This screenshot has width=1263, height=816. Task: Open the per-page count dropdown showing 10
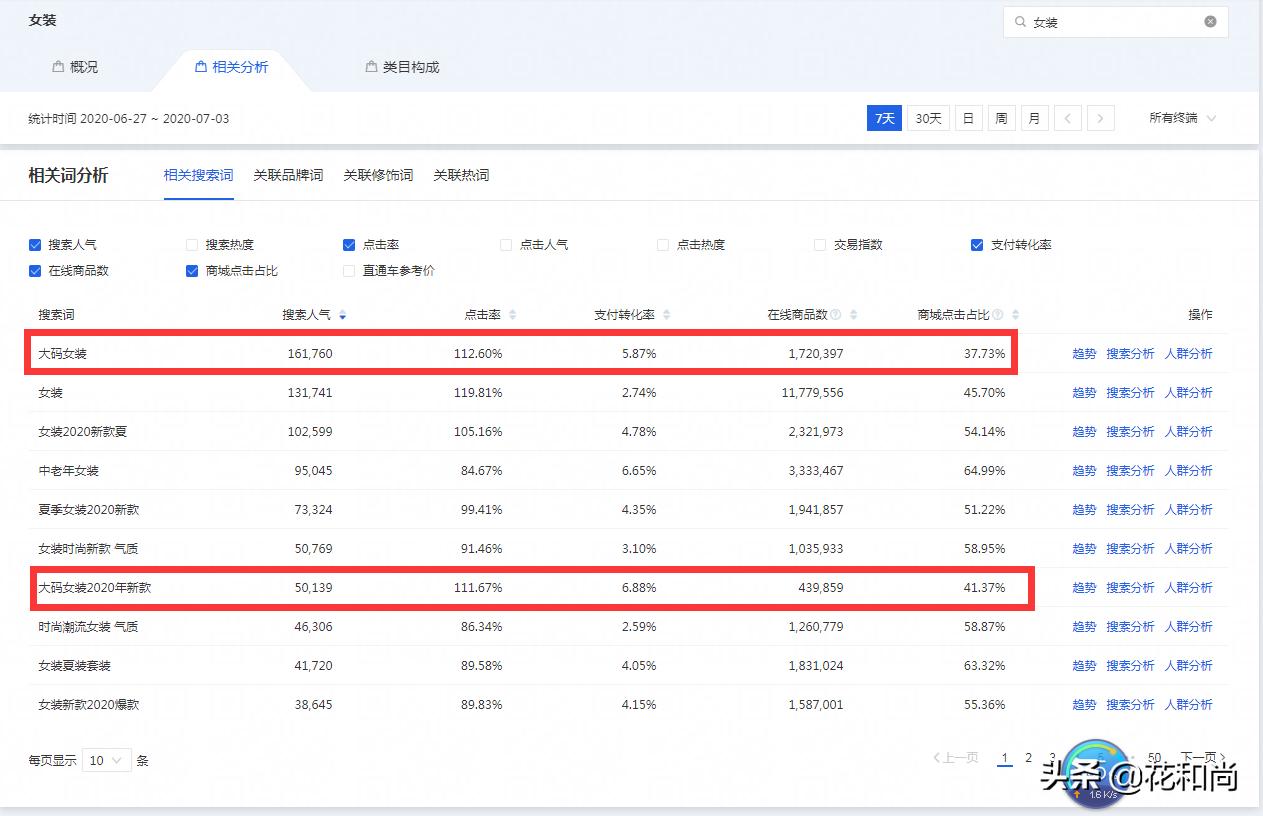click(106, 760)
